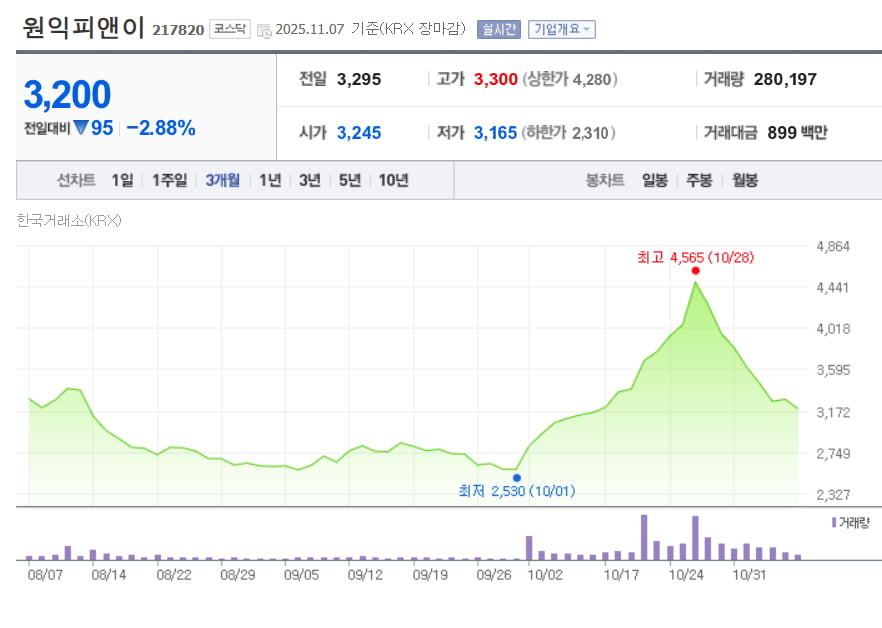882x628 pixels.
Task: Toggle the 실시간 real-time button
Action: pos(499,29)
